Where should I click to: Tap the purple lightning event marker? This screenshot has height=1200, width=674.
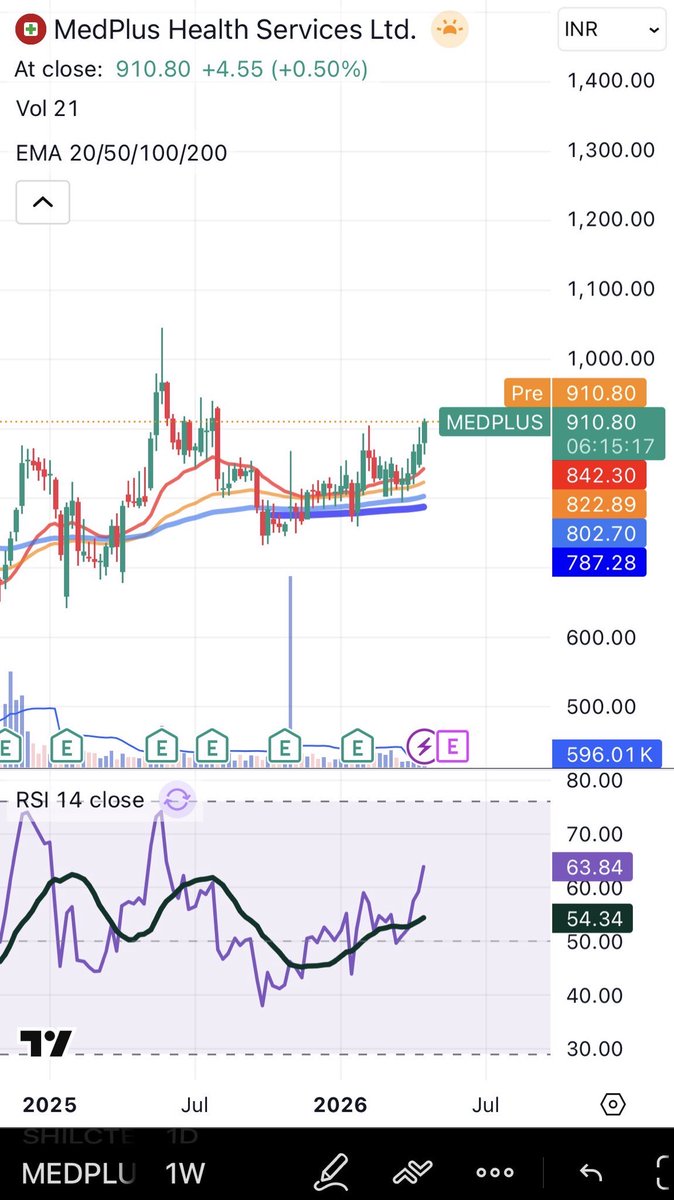423,746
